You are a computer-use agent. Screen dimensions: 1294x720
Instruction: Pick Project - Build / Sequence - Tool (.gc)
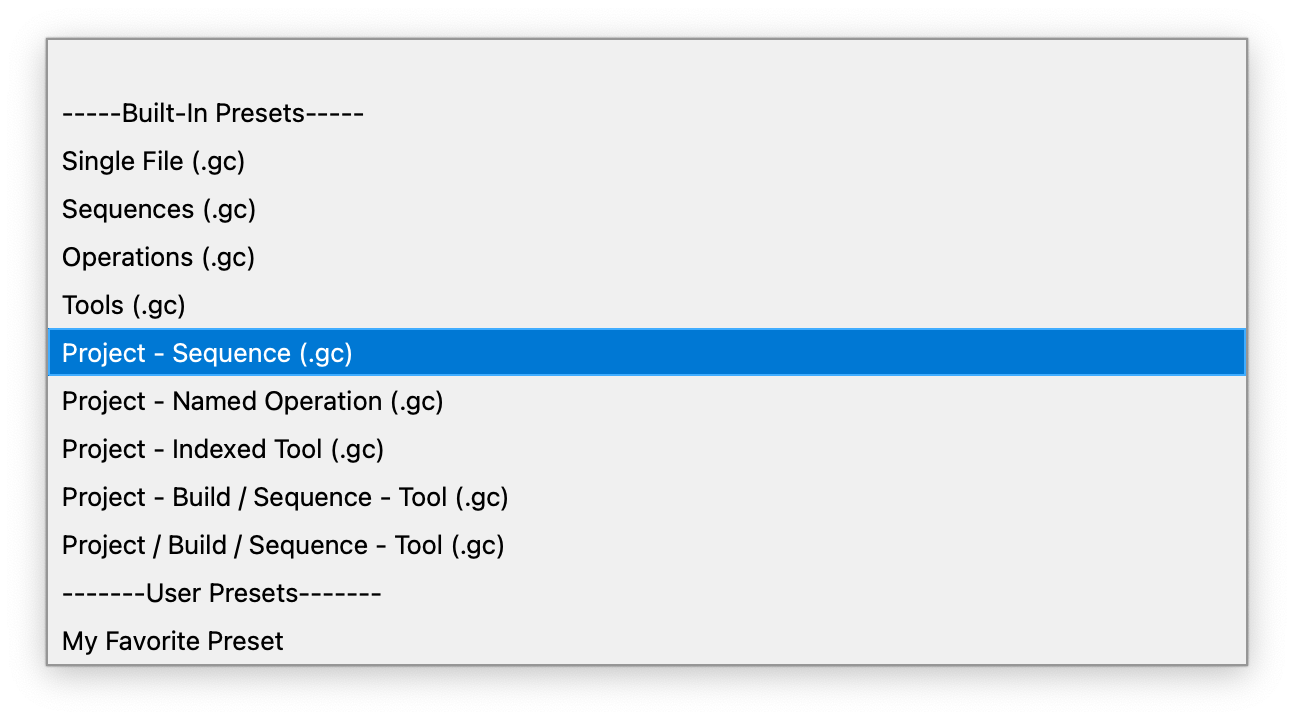coord(285,497)
